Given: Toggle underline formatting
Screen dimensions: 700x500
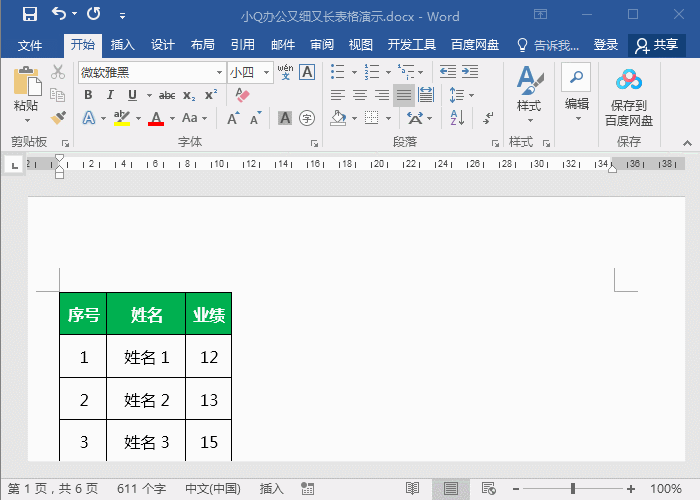Looking at the screenshot, I should [x=132, y=95].
